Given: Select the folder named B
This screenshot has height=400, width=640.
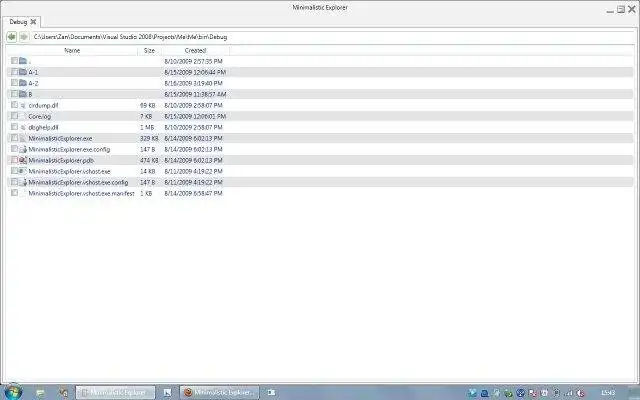Looking at the screenshot, I should [30, 94].
